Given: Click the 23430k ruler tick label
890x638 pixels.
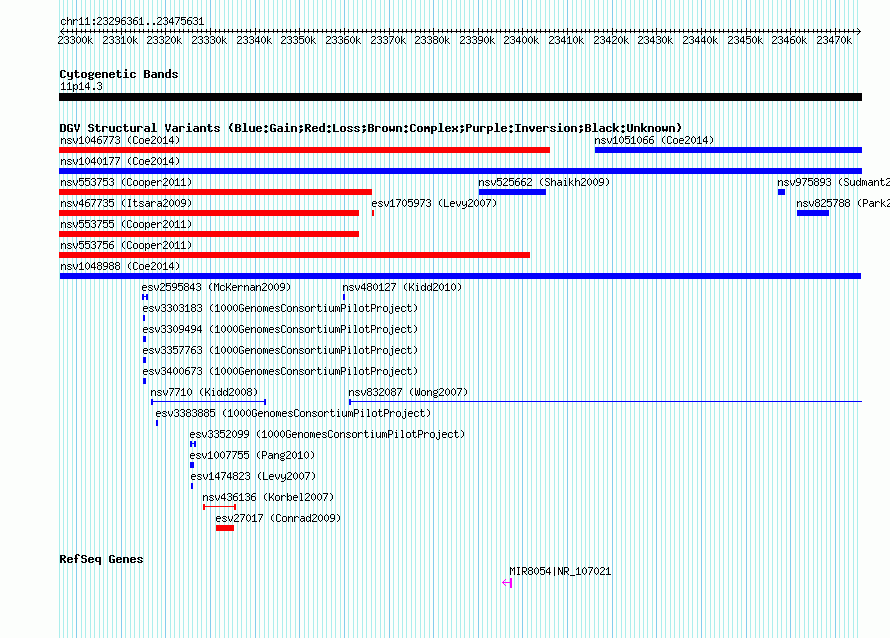Looking at the screenshot, I should click(655, 40).
